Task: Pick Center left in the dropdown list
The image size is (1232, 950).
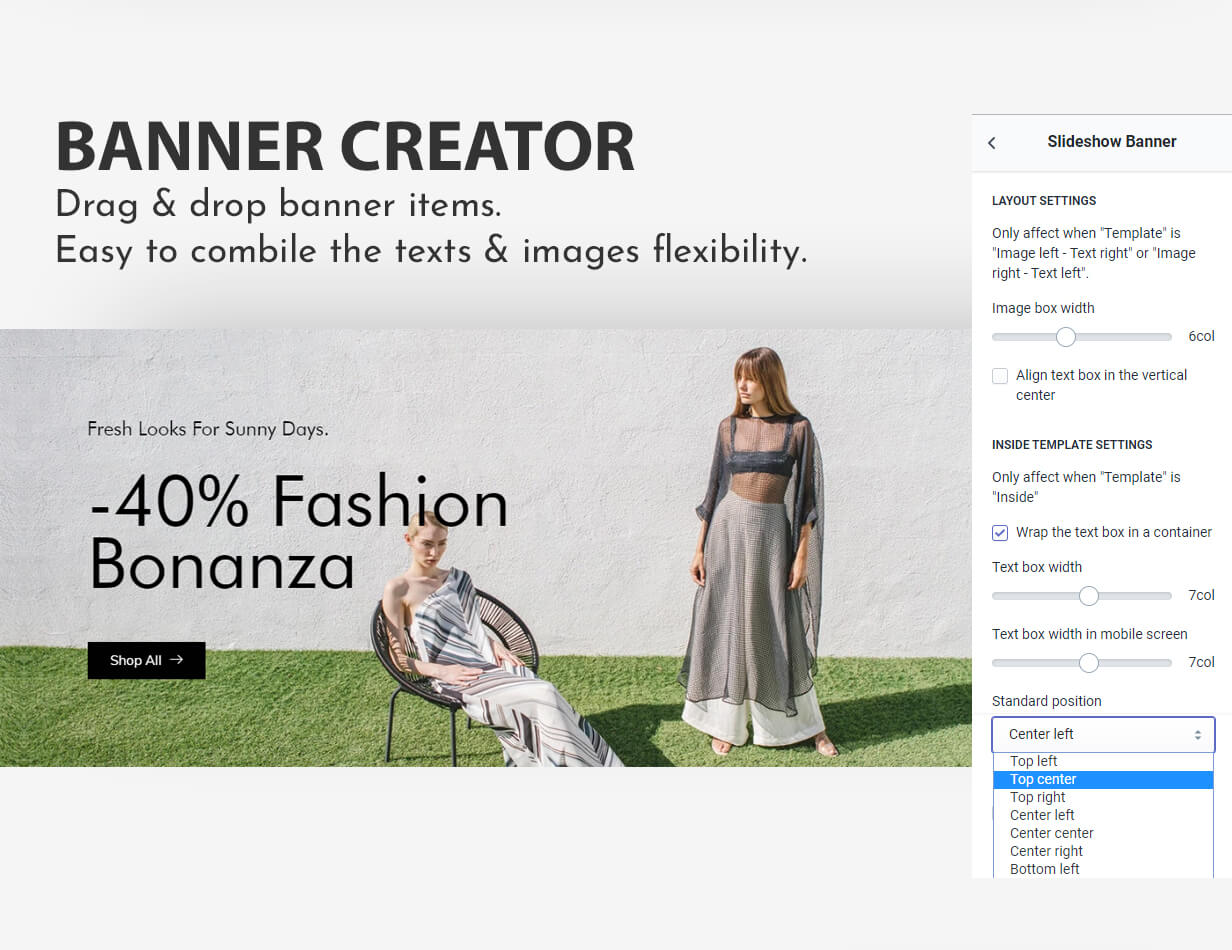Action: pos(1042,815)
